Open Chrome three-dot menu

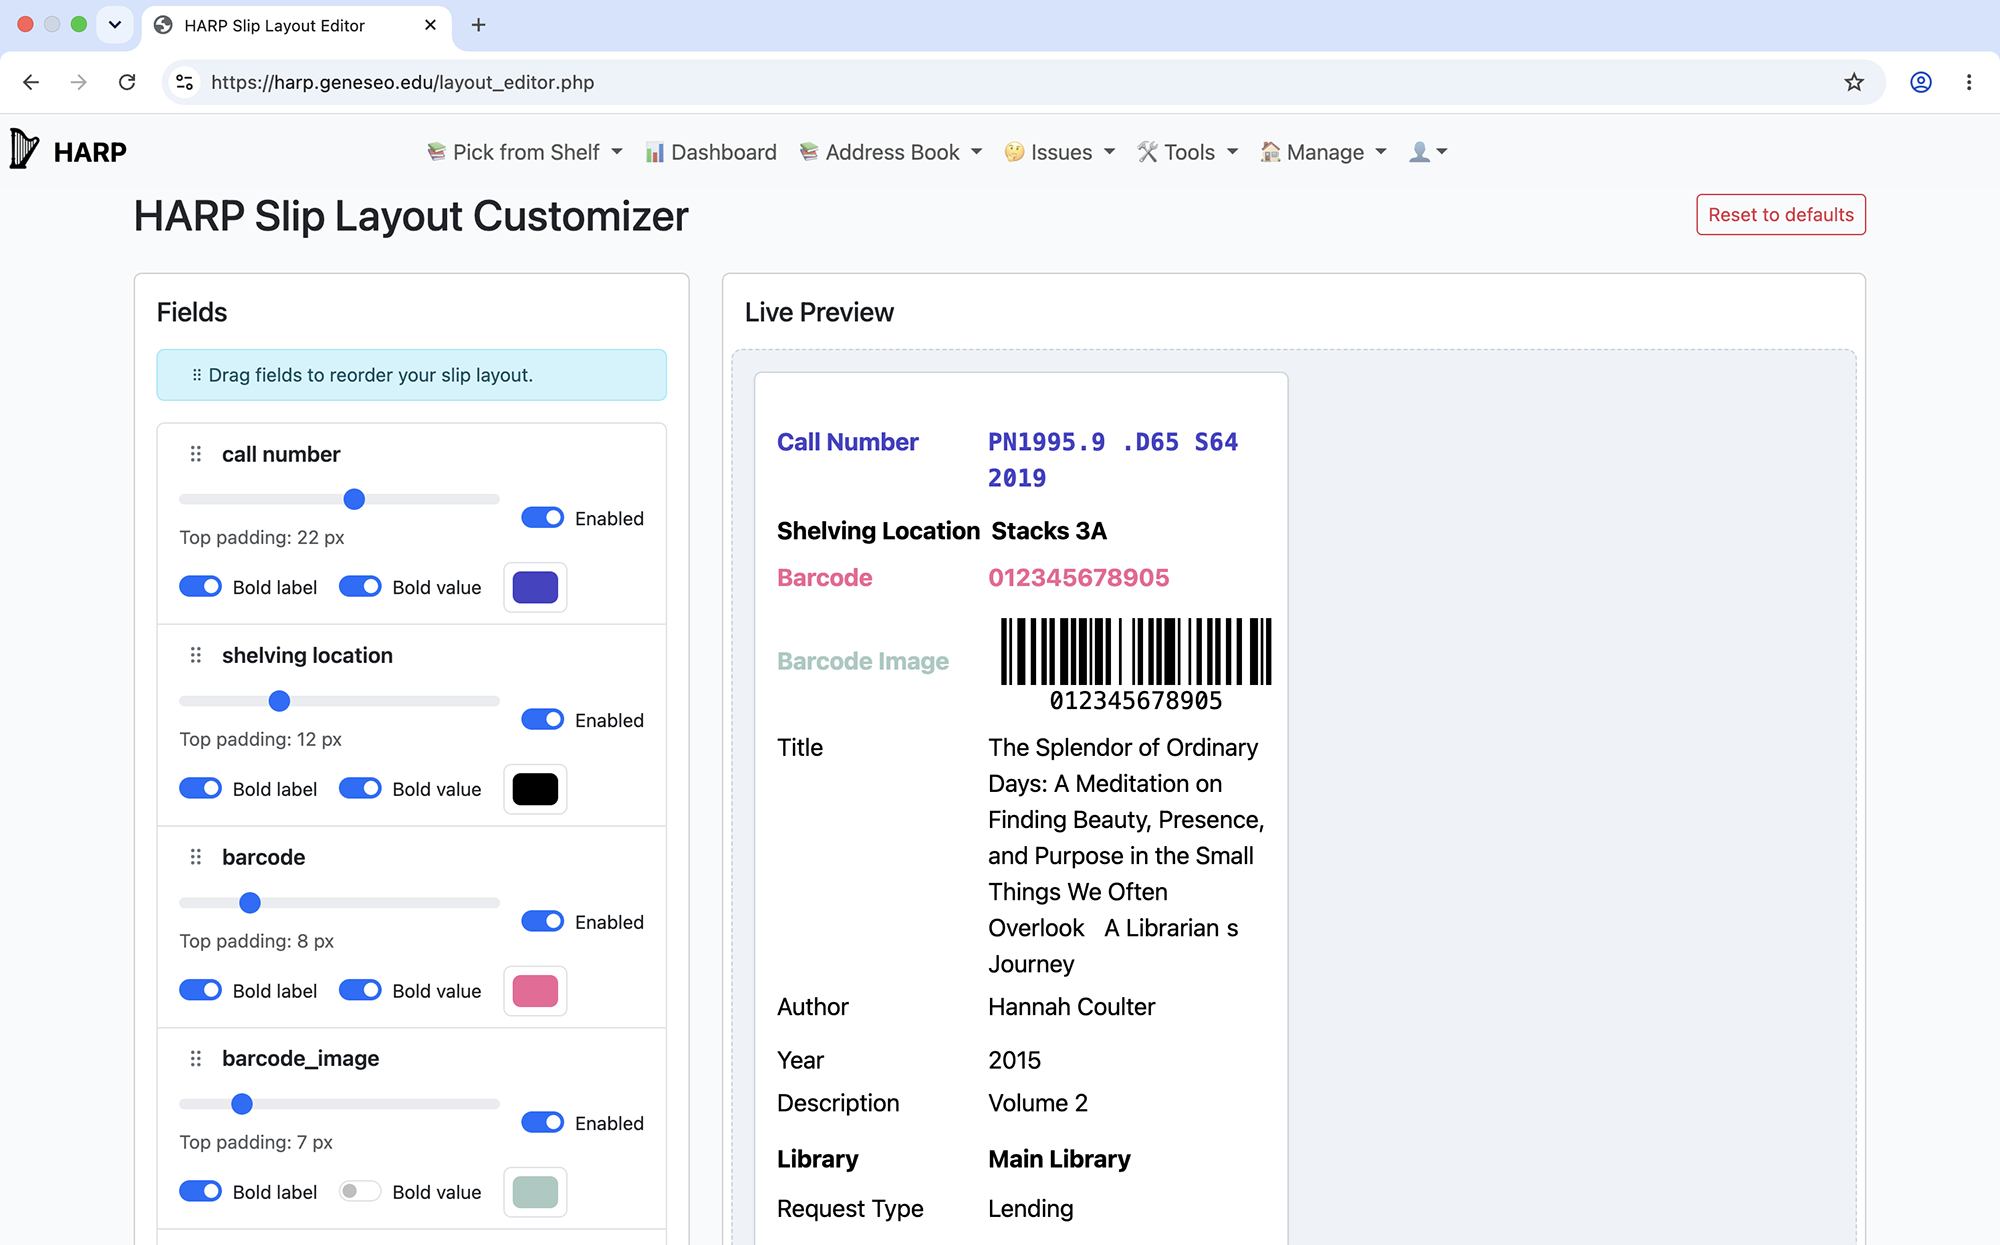[1969, 82]
